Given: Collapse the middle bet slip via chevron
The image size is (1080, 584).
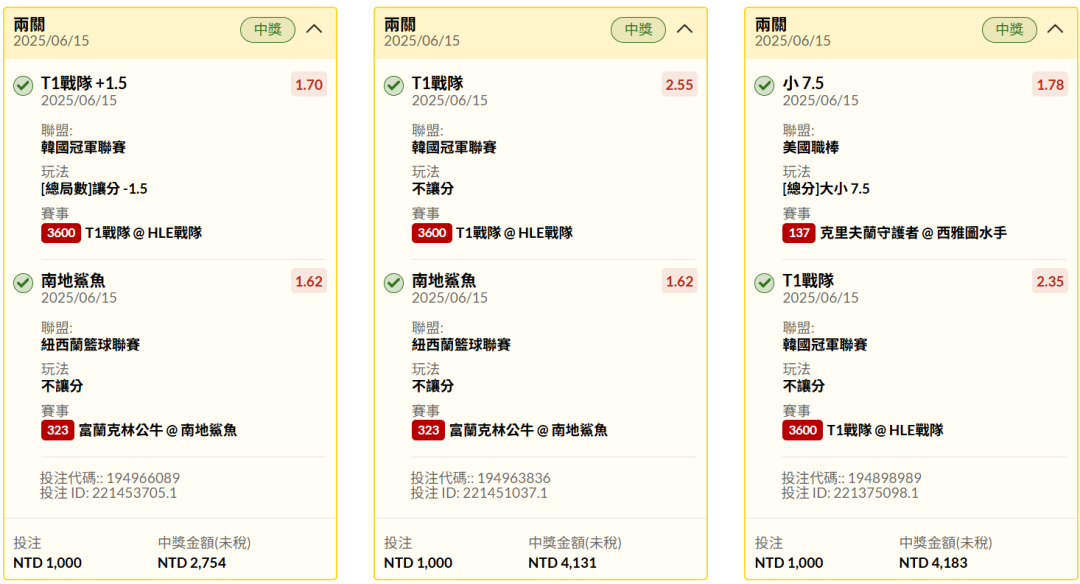Looking at the screenshot, I should [685, 29].
